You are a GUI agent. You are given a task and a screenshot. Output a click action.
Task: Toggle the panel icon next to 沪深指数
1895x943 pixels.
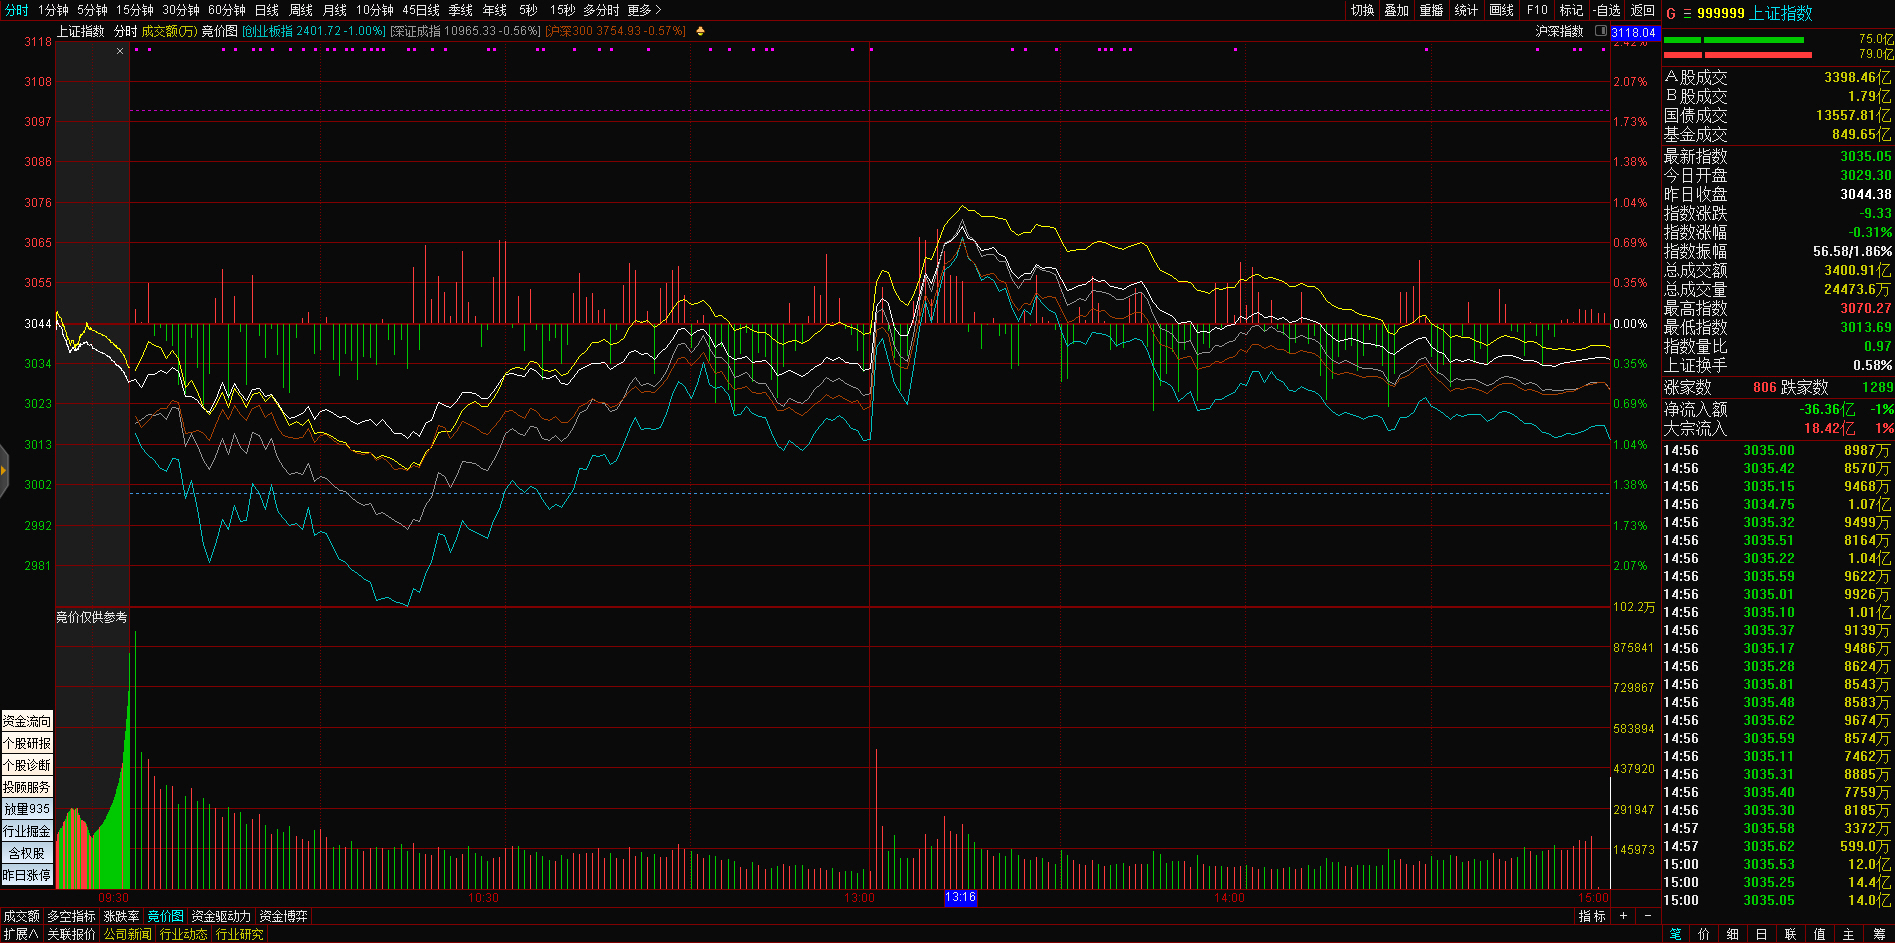(1600, 31)
